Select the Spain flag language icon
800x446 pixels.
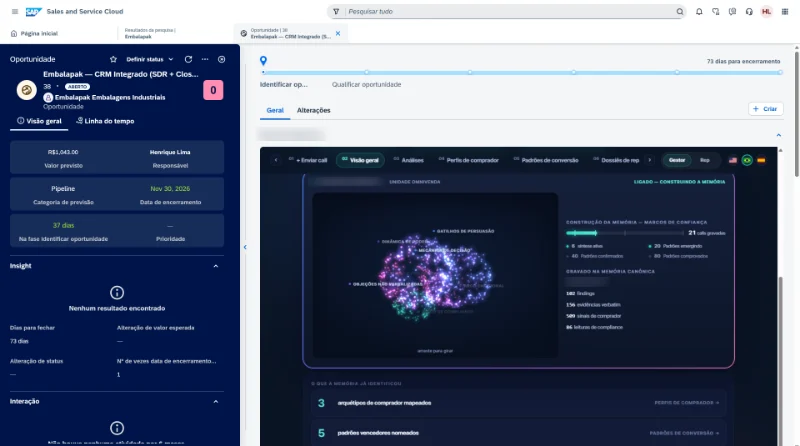[x=761, y=160]
